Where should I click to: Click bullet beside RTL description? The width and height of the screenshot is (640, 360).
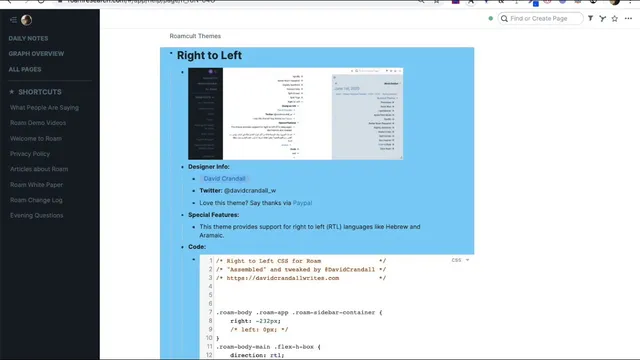point(194,227)
